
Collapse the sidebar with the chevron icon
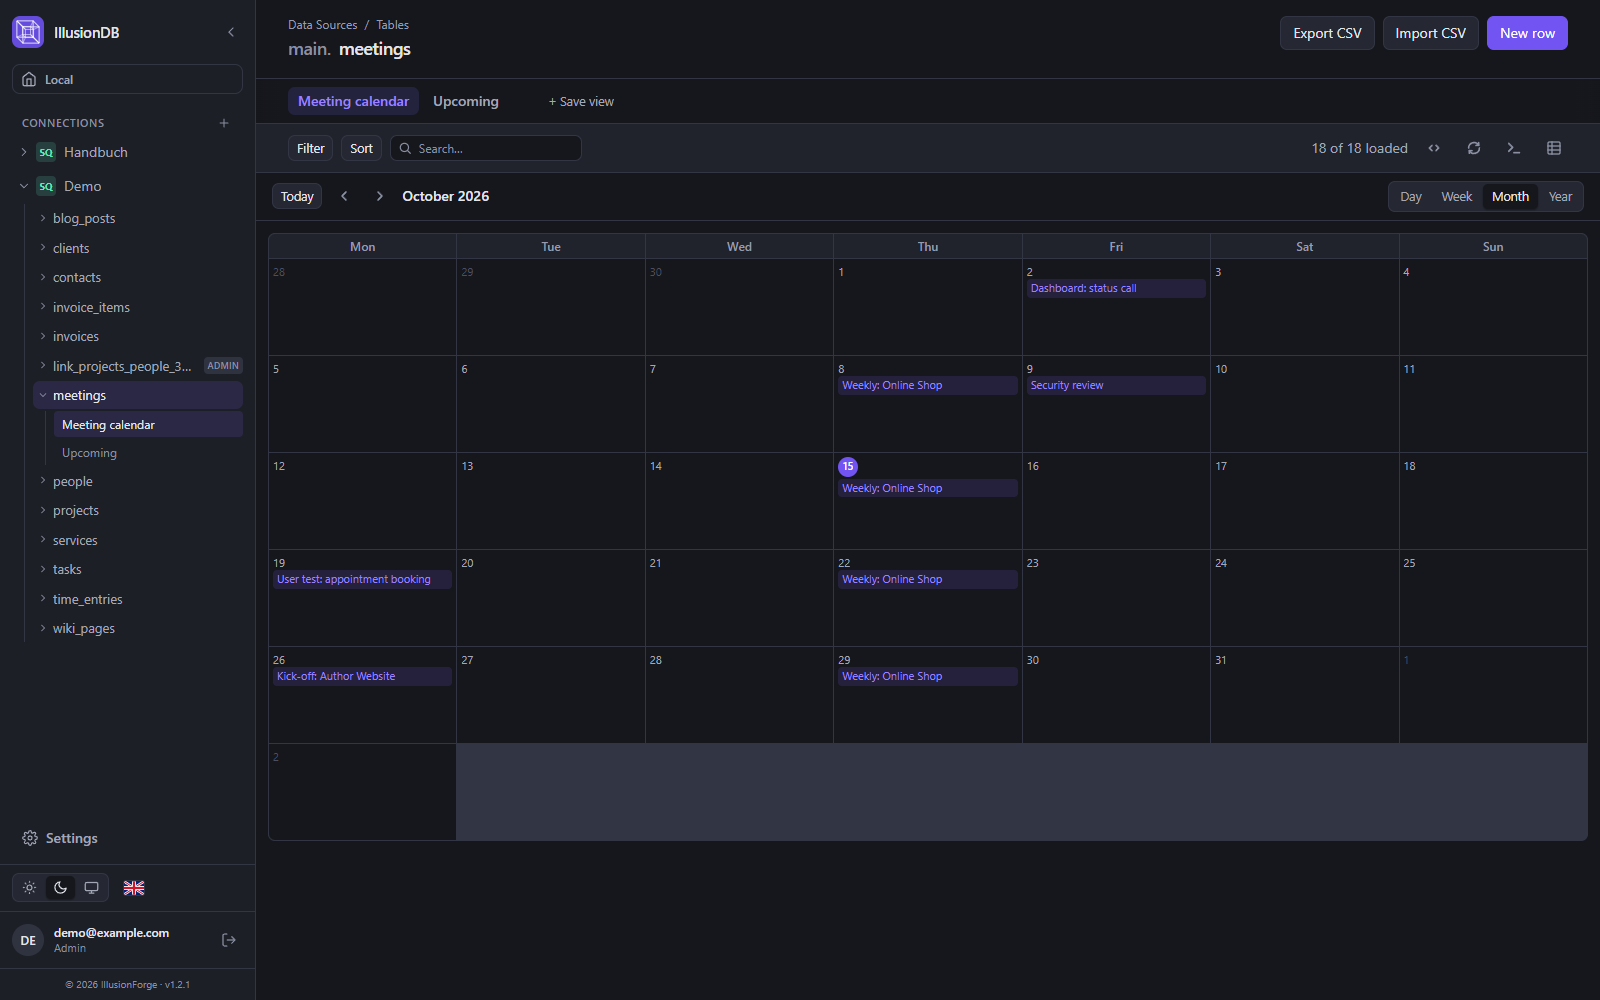[x=231, y=32]
